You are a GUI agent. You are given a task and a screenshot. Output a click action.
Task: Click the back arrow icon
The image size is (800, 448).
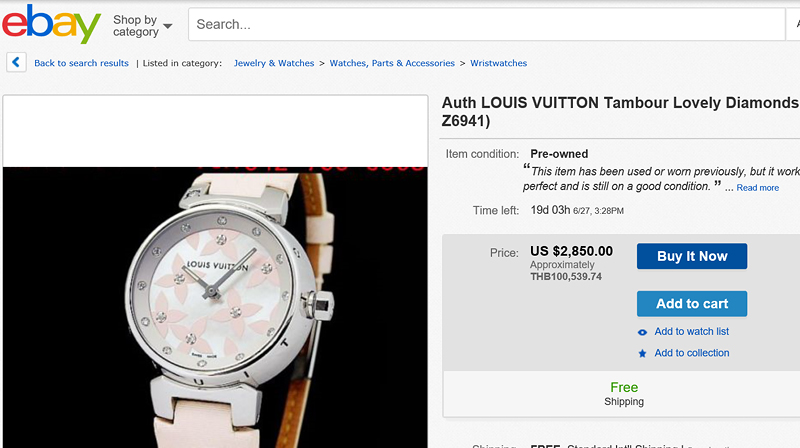pos(16,62)
